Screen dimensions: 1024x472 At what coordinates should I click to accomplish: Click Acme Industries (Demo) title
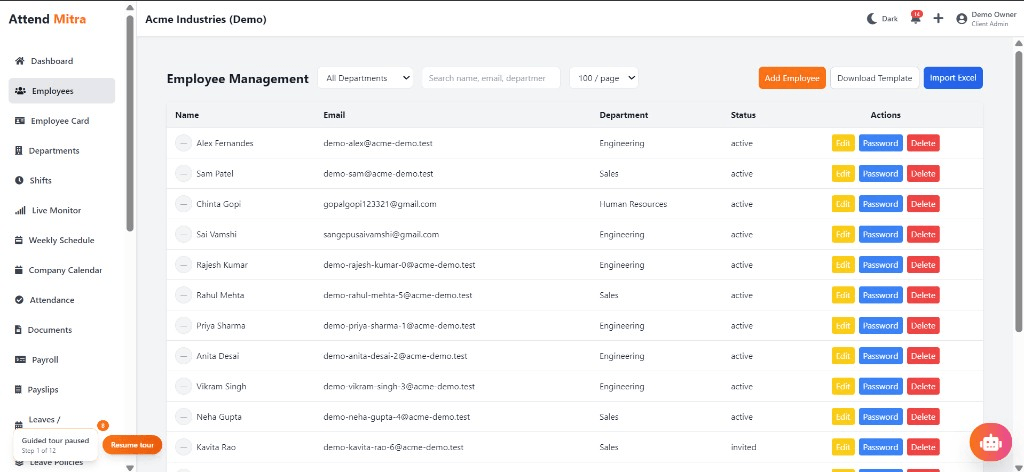pyautogui.click(x=206, y=20)
